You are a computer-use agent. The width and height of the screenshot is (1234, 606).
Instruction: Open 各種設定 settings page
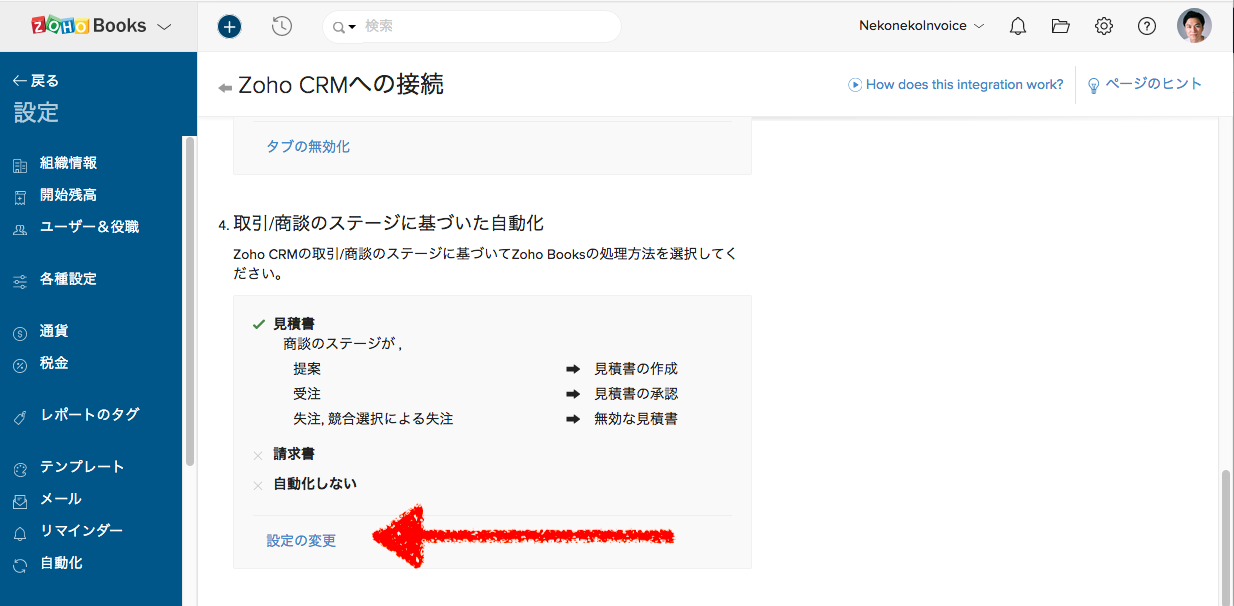pyautogui.click(x=68, y=279)
